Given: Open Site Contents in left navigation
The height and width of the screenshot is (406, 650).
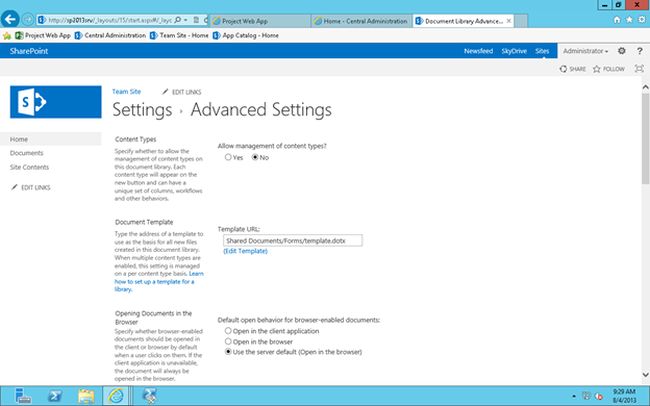Looking at the screenshot, I should [x=29, y=167].
